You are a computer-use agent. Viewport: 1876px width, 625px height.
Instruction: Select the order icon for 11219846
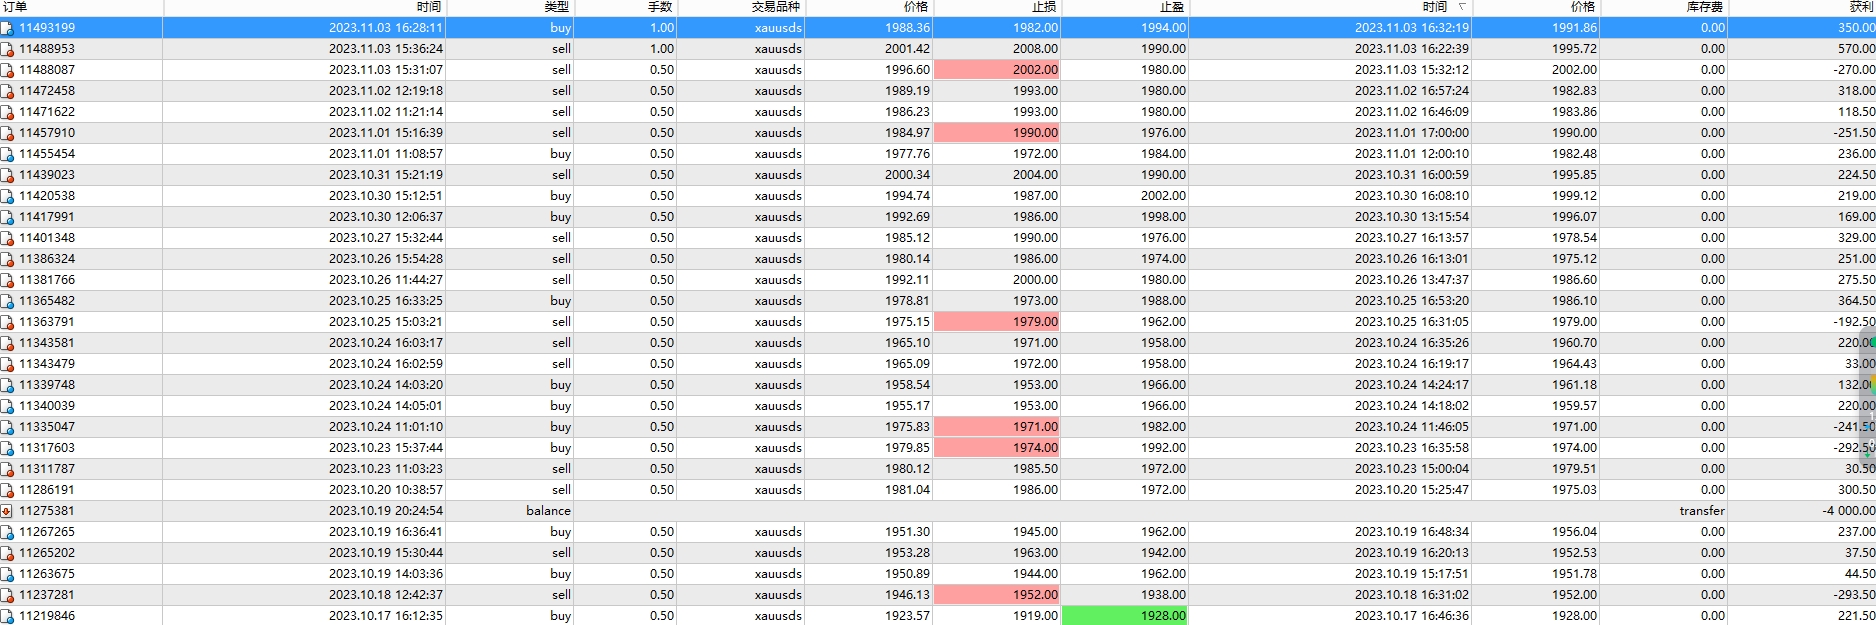(7, 616)
